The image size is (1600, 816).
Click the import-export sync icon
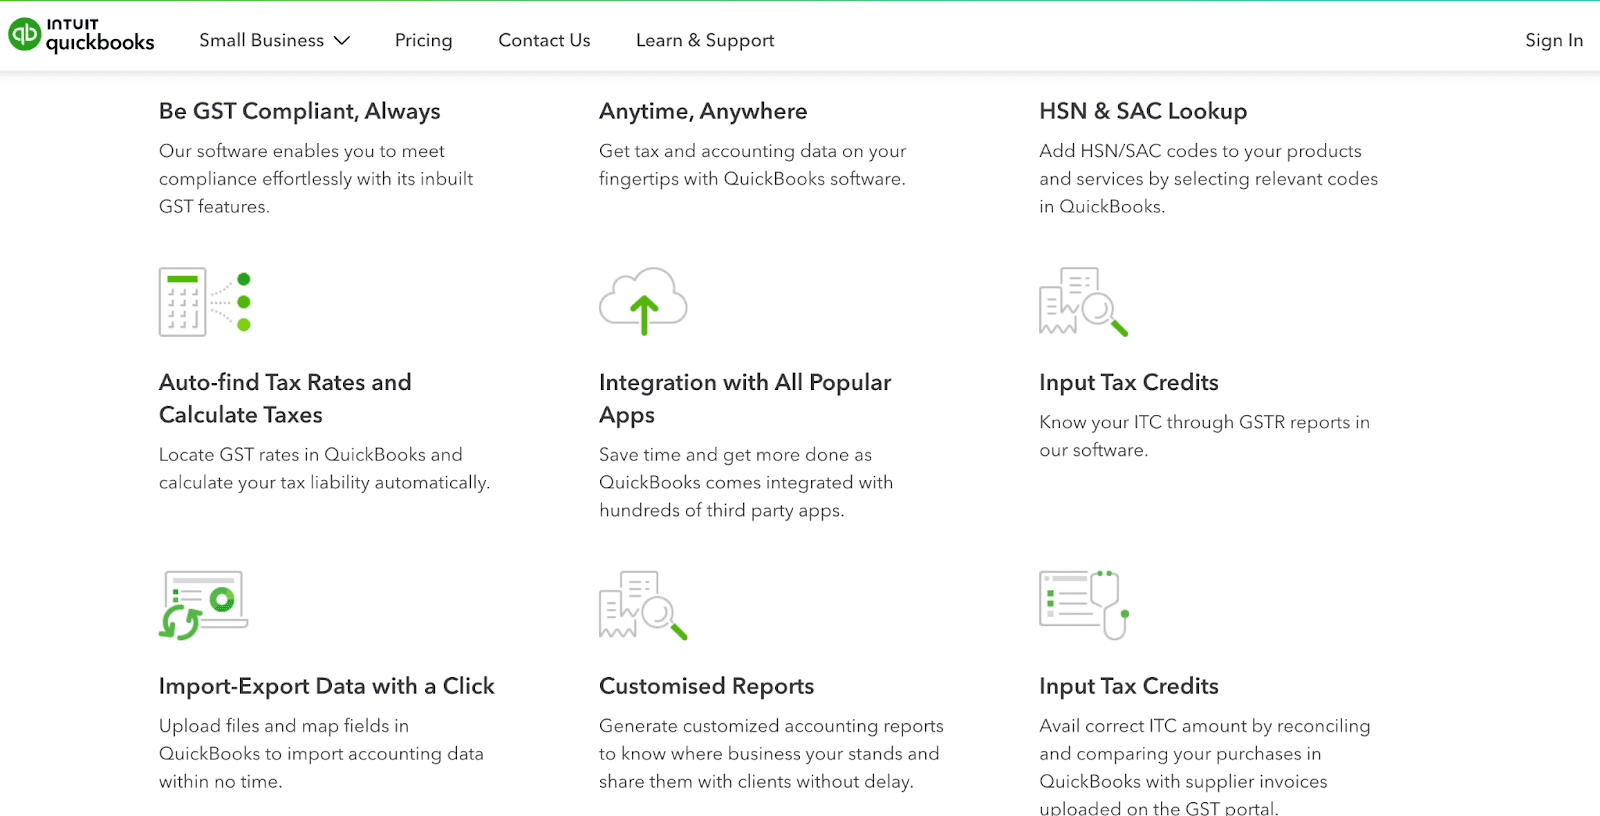click(203, 605)
